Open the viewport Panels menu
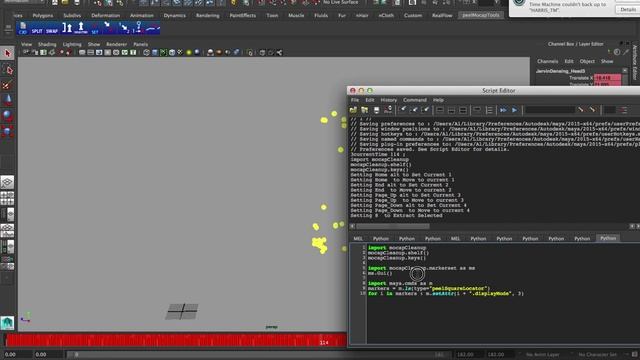 point(140,44)
